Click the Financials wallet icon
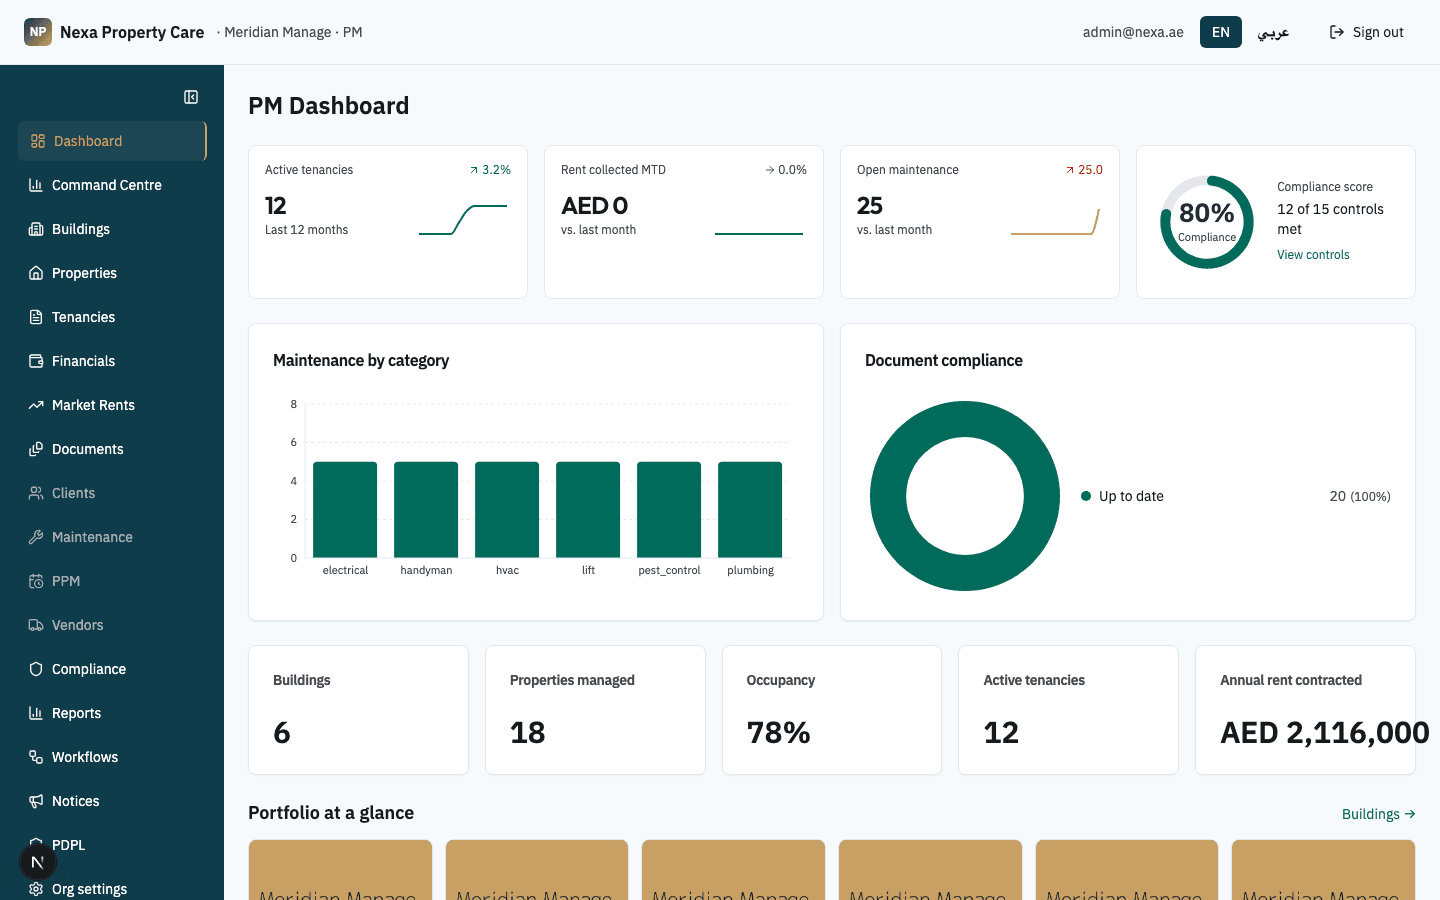Viewport: 1440px width, 900px height. pyautogui.click(x=36, y=361)
